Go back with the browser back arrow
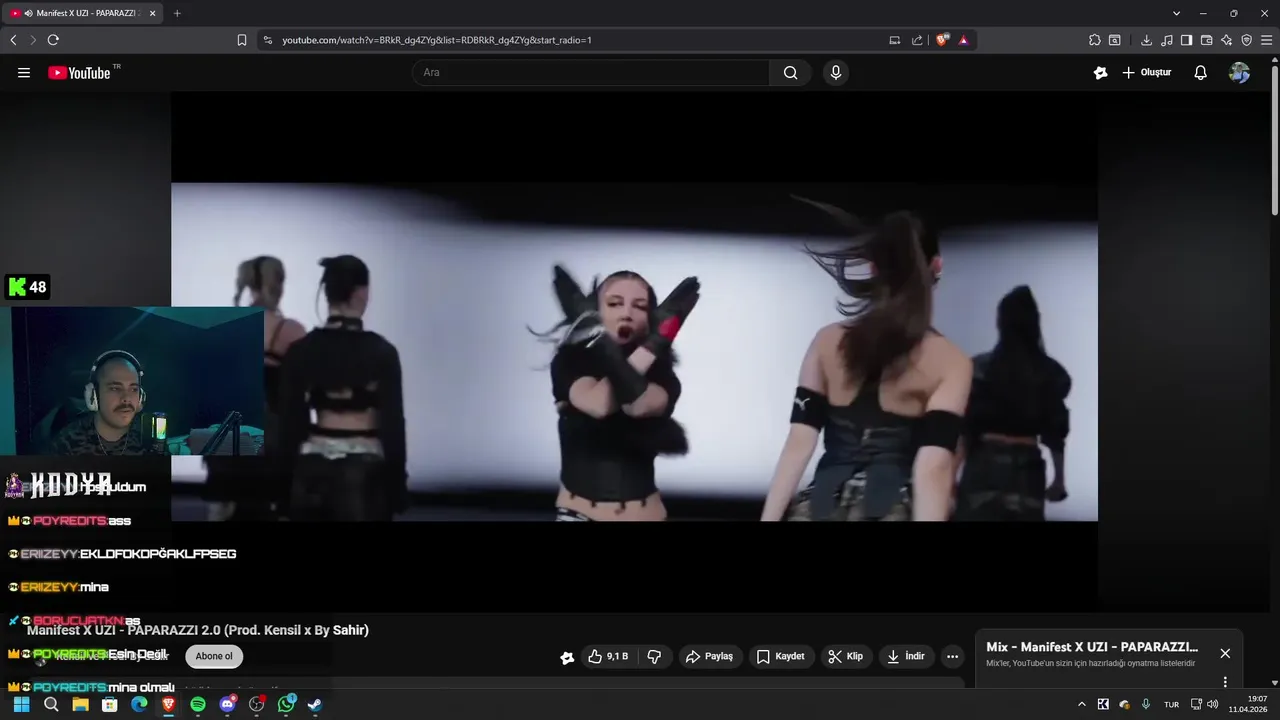The image size is (1280, 720). click(x=13, y=40)
